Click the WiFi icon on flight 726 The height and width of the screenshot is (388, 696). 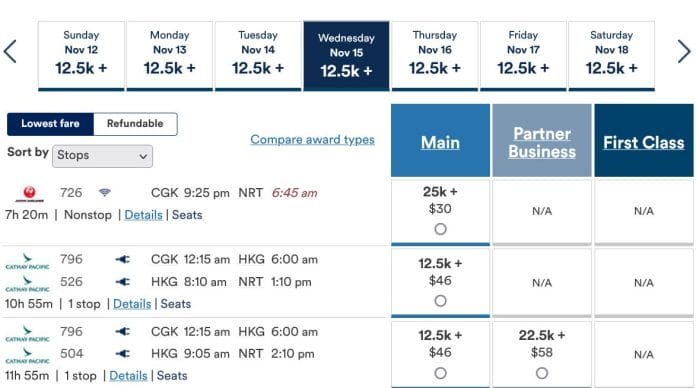105,193
